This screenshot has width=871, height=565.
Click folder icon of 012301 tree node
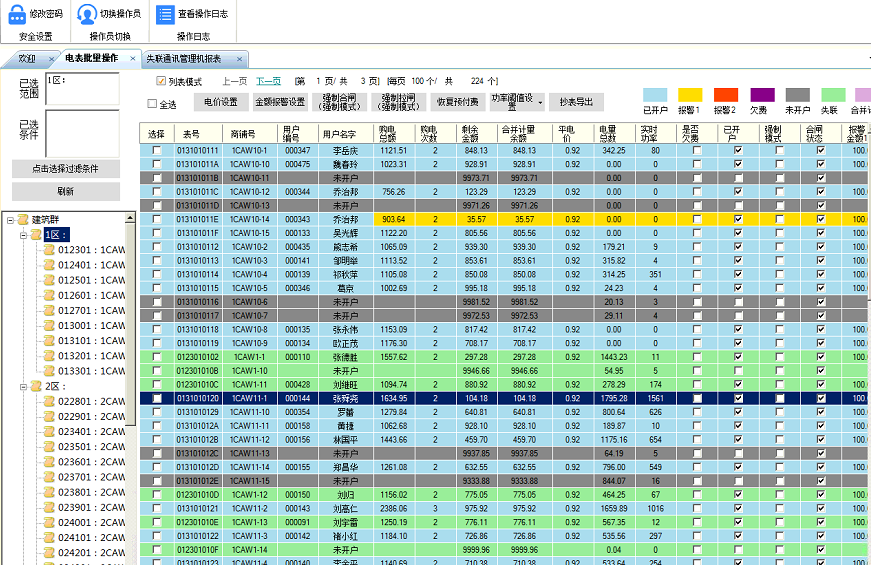pos(49,250)
